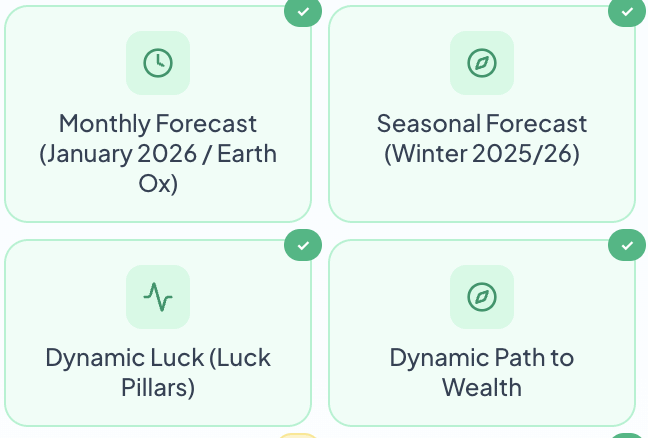Viewport: 648px width, 438px height.
Task: Click the "(January 2026 / Earth Ox)" label
Action: [x=158, y=170]
